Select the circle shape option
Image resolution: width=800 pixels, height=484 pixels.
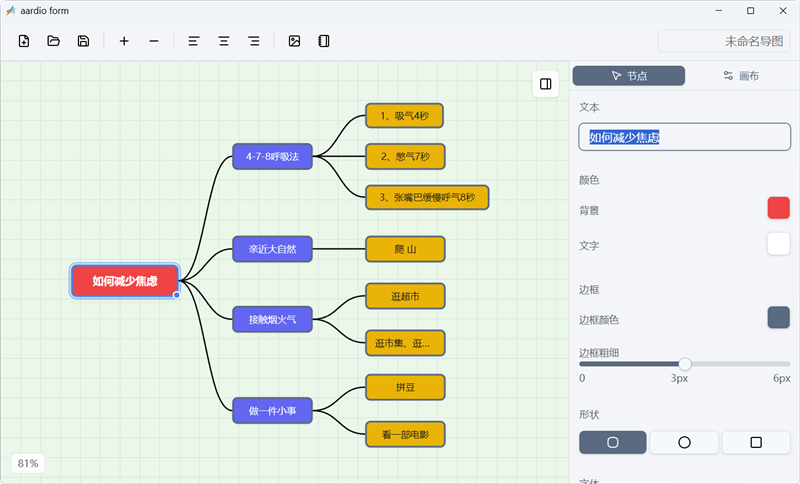click(x=684, y=442)
